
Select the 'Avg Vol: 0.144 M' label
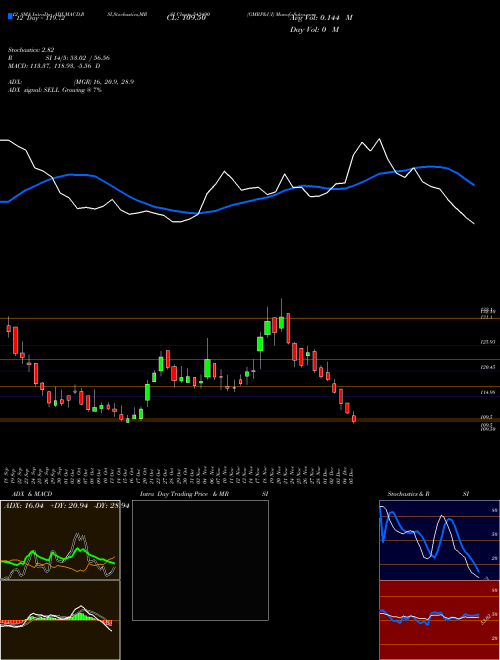[321, 18]
